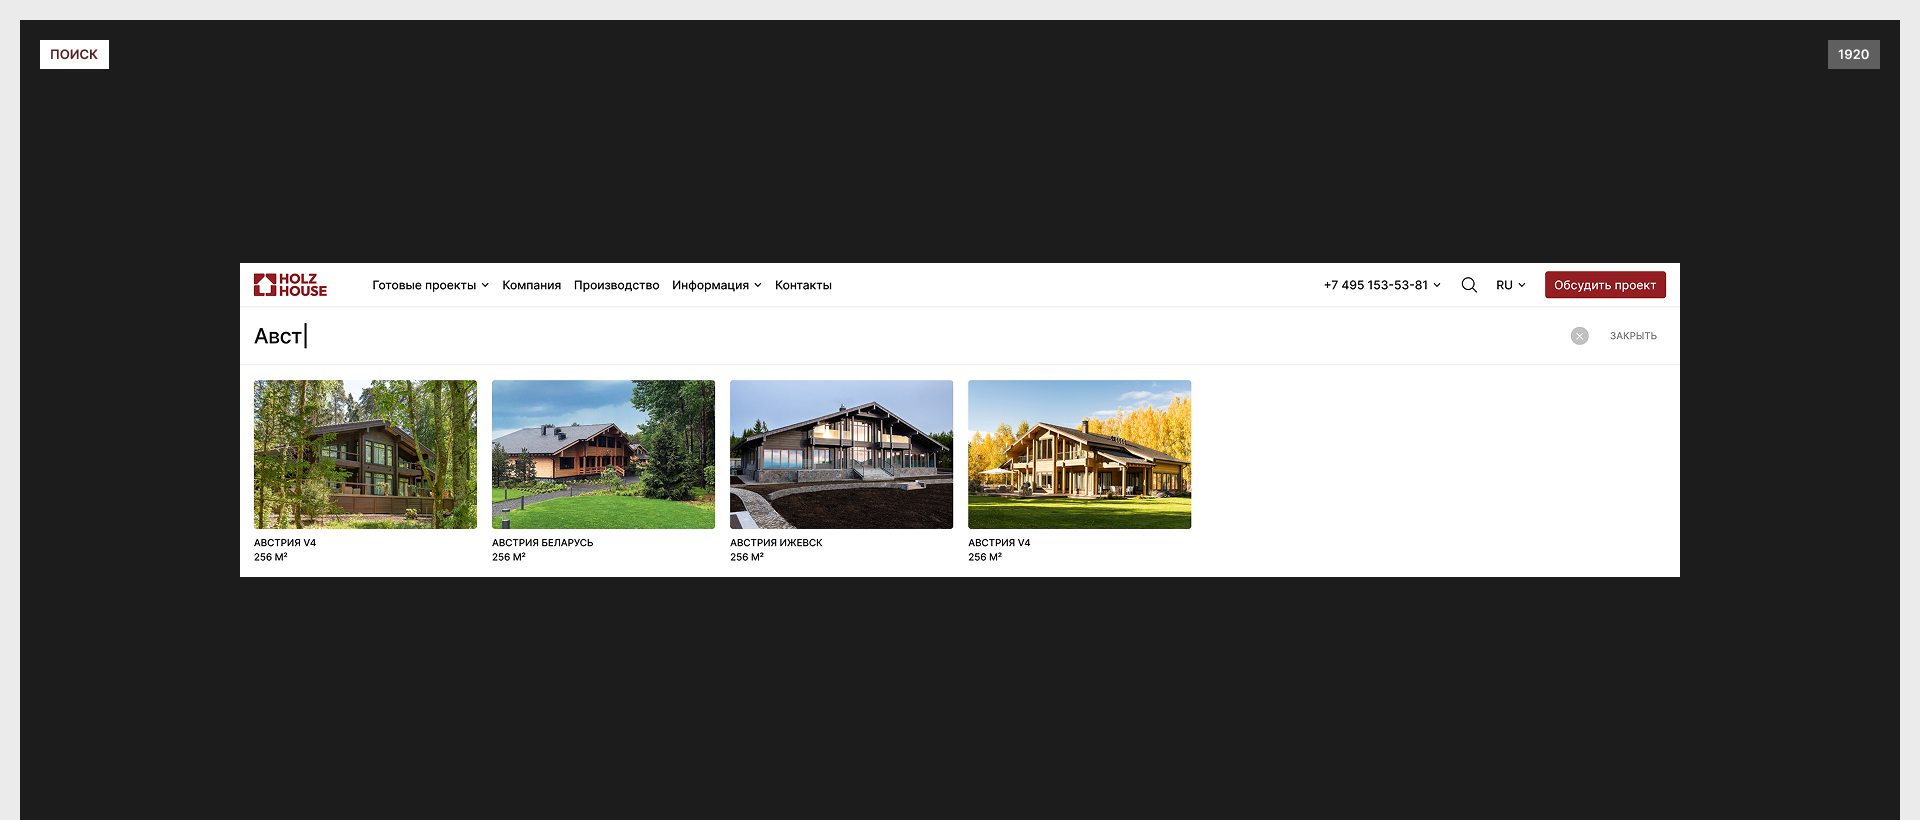Screen dimensions: 1920x820
Task: Open the forest house thumbnail of first Австрия V4
Action: (x=365, y=454)
